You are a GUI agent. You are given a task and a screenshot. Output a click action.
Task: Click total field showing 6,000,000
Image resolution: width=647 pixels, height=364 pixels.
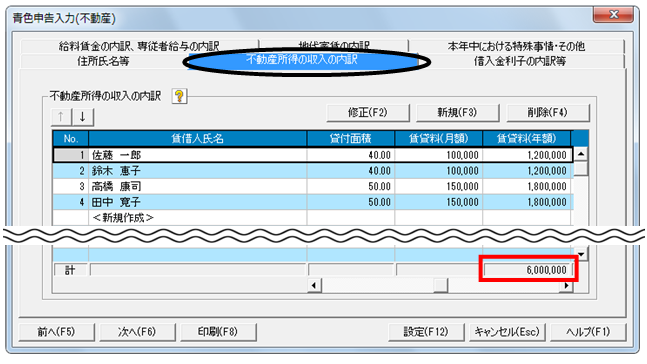point(528,270)
